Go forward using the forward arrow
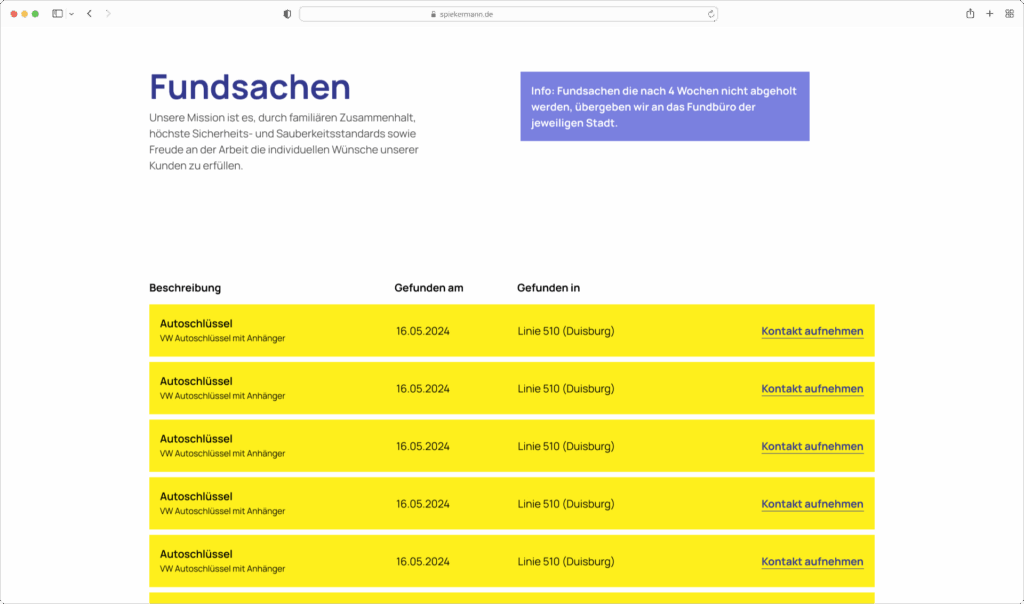Viewport: 1024px width, 604px height. [106, 14]
